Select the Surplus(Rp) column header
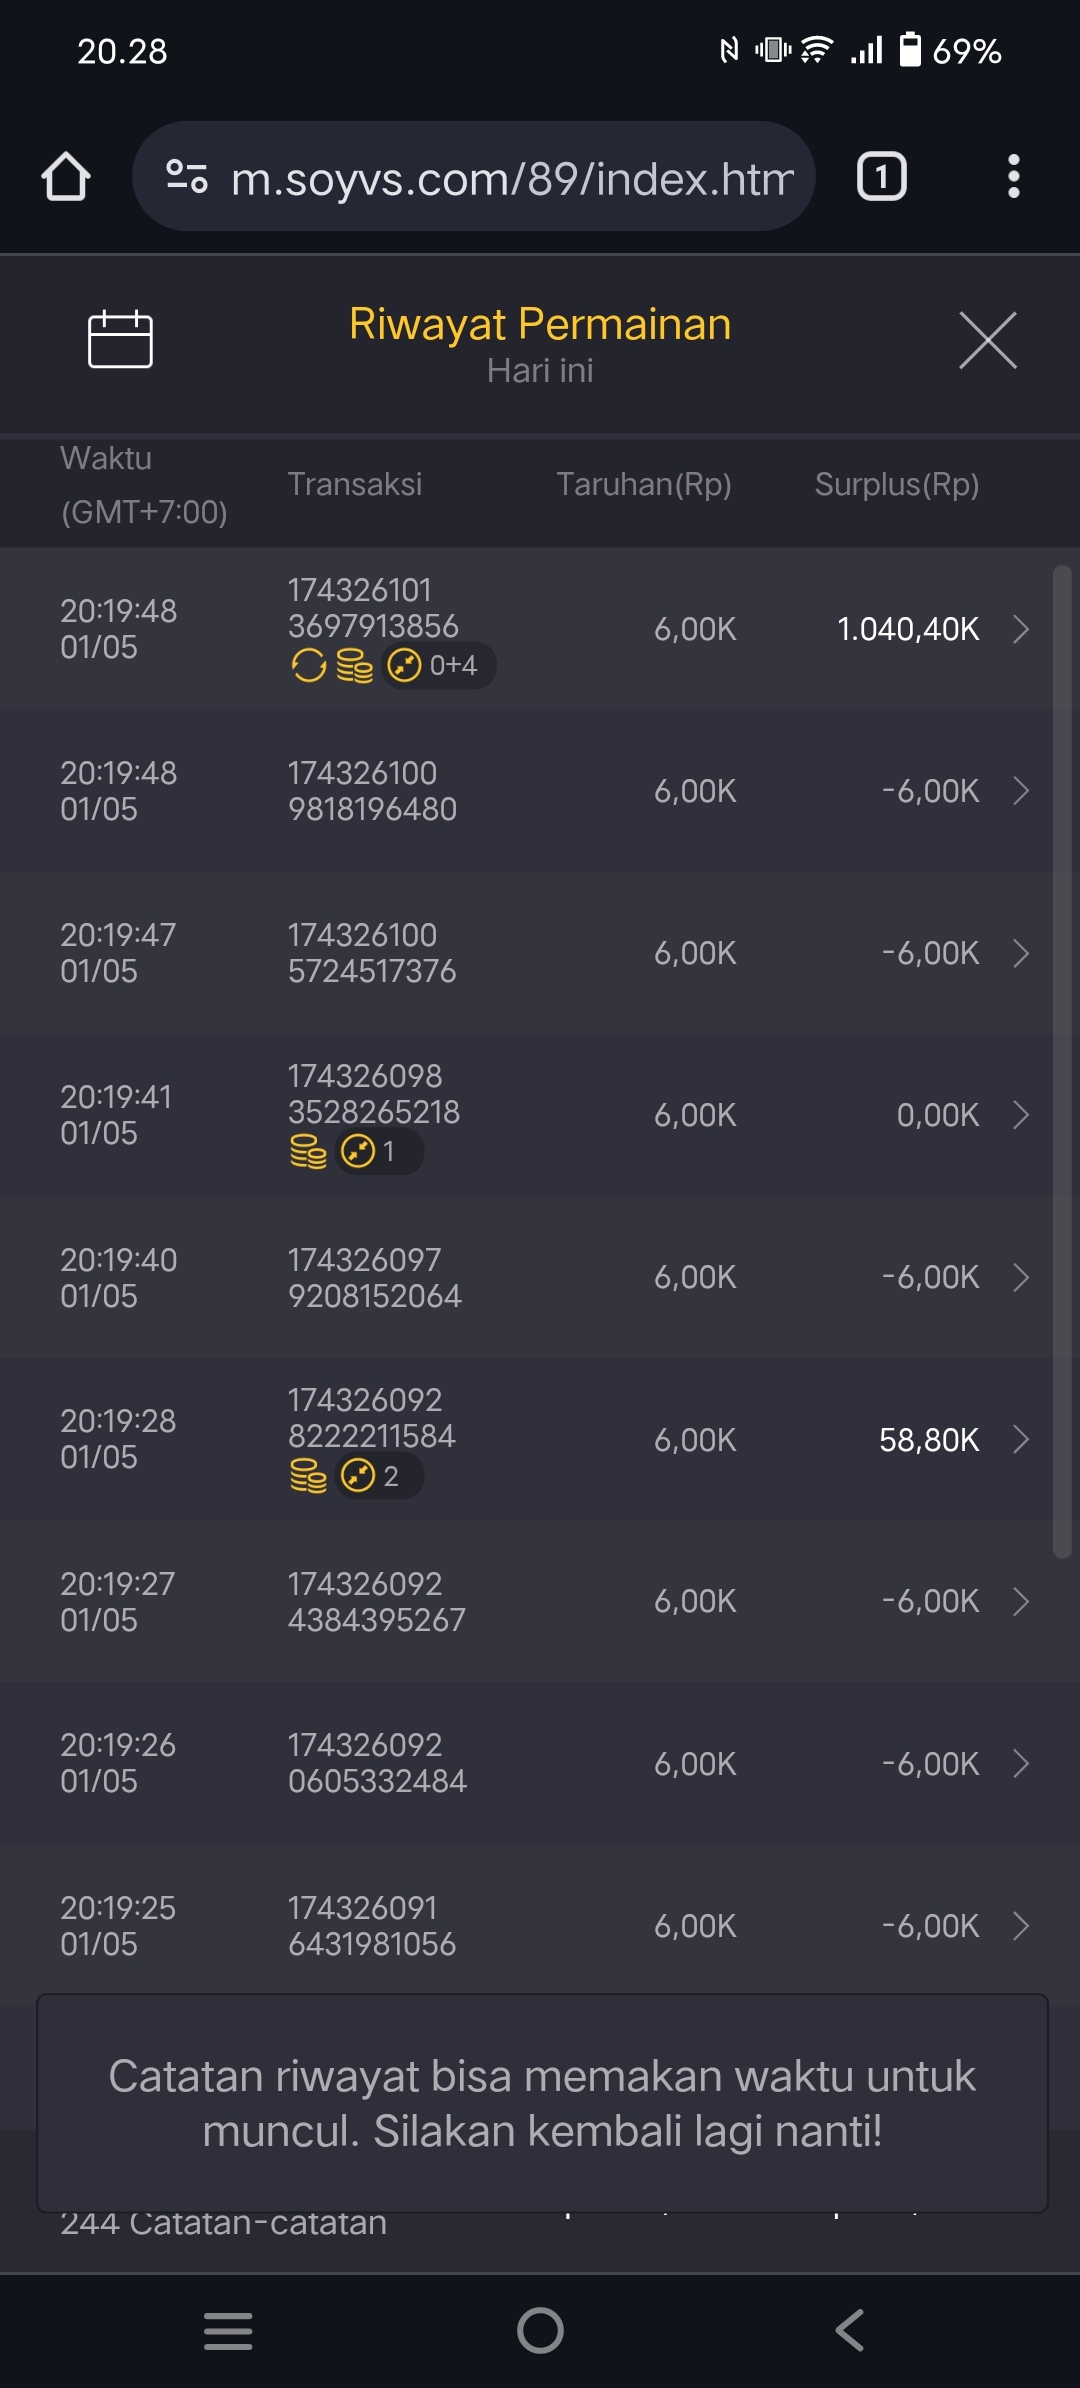 click(896, 485)
